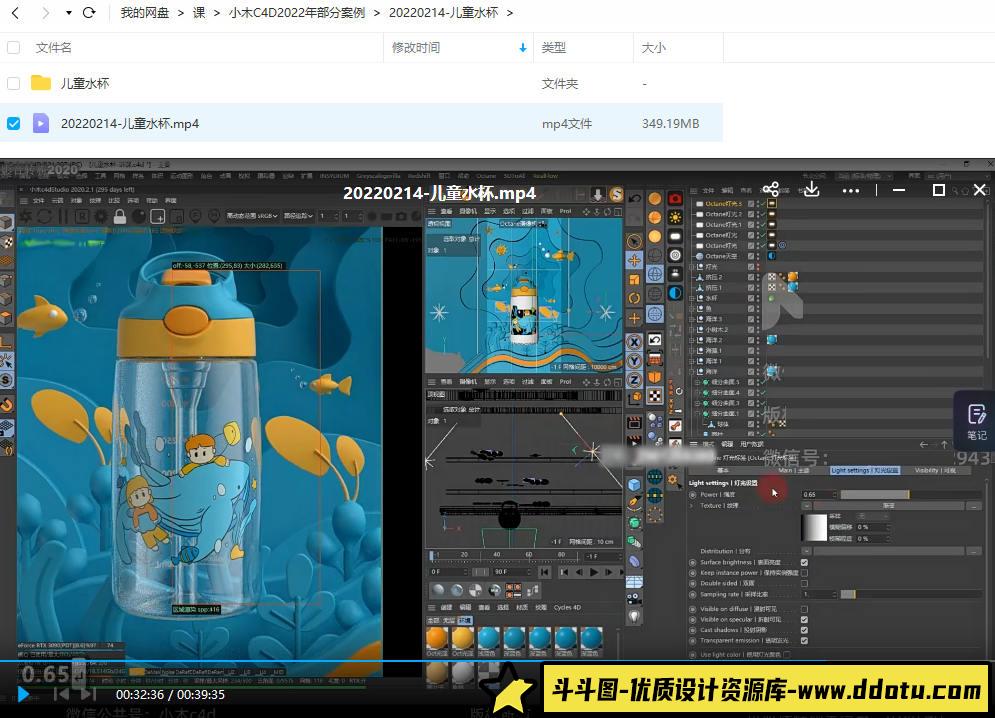Click the C4D light bulb icon
This screenshot has height=718, width=995.
point(634,616)
